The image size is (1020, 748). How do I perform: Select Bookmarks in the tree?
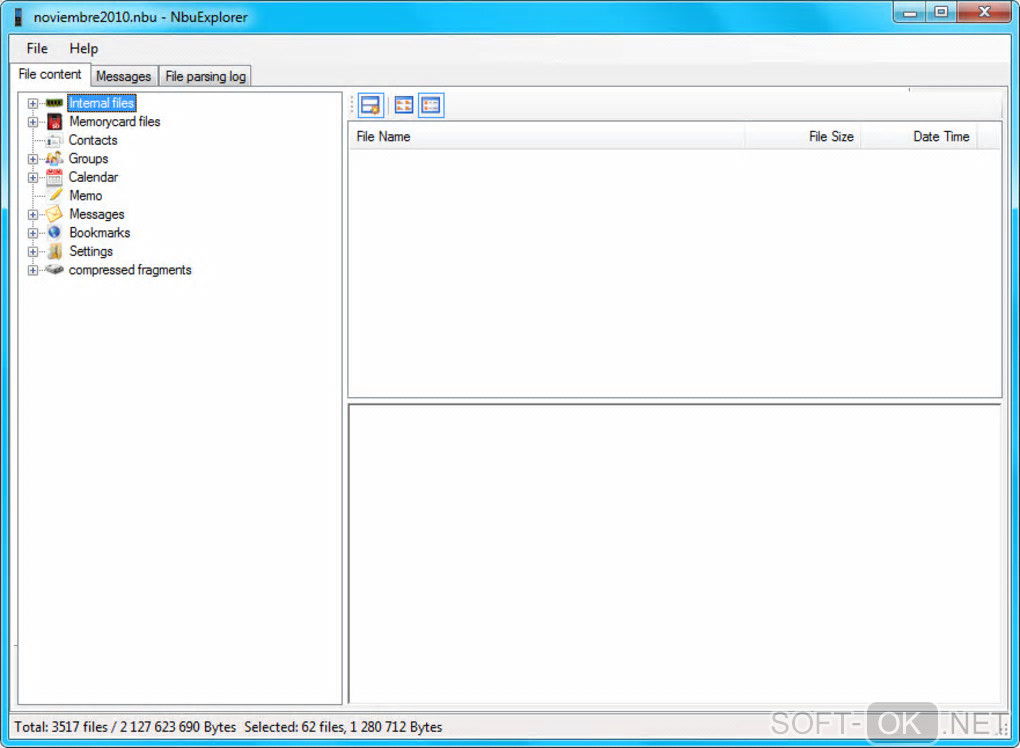100,232
